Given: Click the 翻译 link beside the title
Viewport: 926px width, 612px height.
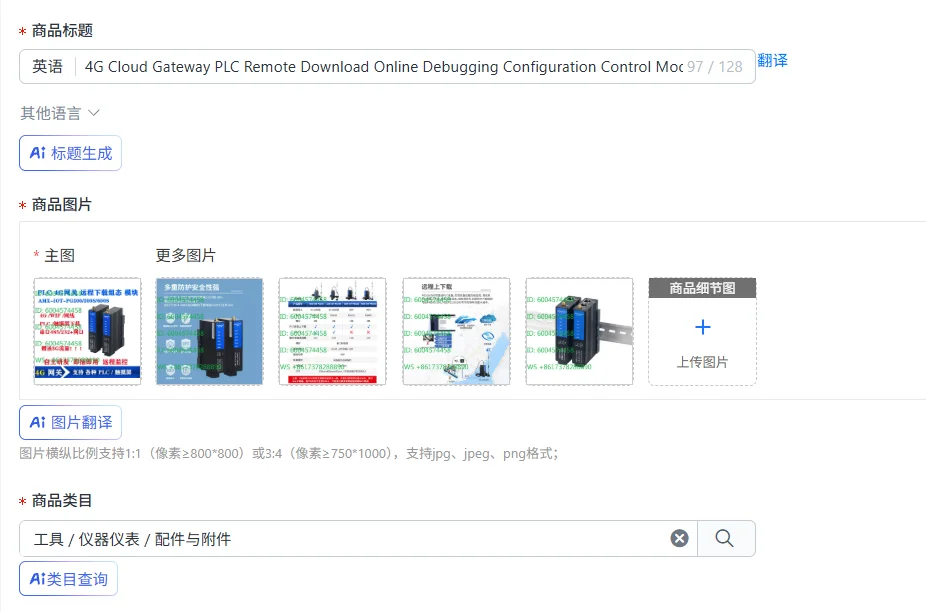Looking at the screenshot, I should tap(772, 60).
